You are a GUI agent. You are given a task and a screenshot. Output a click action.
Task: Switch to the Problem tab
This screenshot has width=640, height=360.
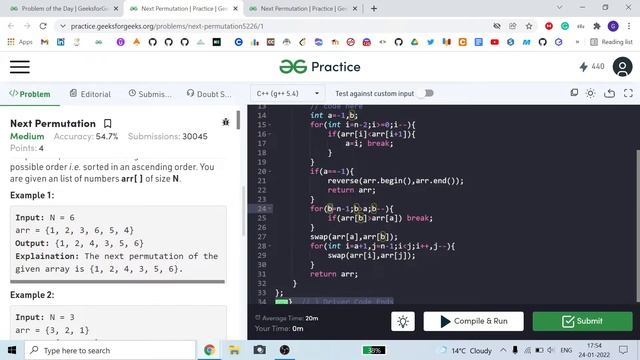click(x=30, y=94)
